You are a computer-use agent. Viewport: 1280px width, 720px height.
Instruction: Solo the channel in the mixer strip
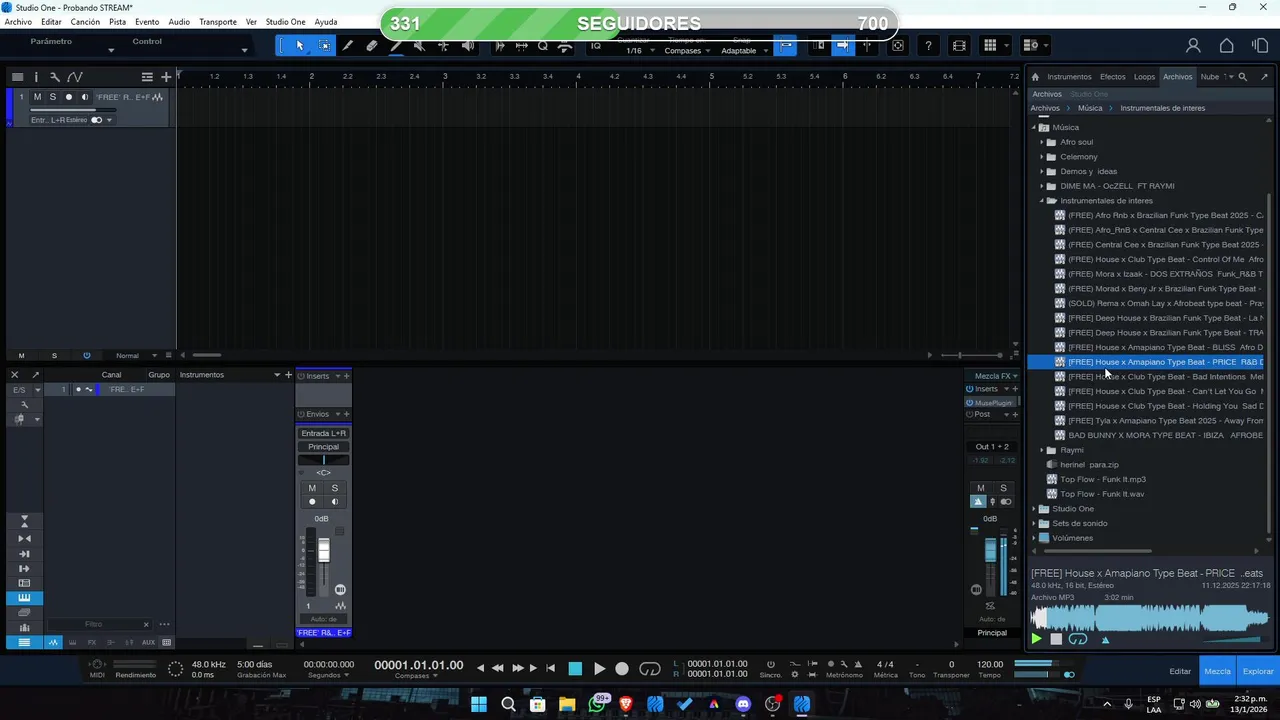coord(335,488)
